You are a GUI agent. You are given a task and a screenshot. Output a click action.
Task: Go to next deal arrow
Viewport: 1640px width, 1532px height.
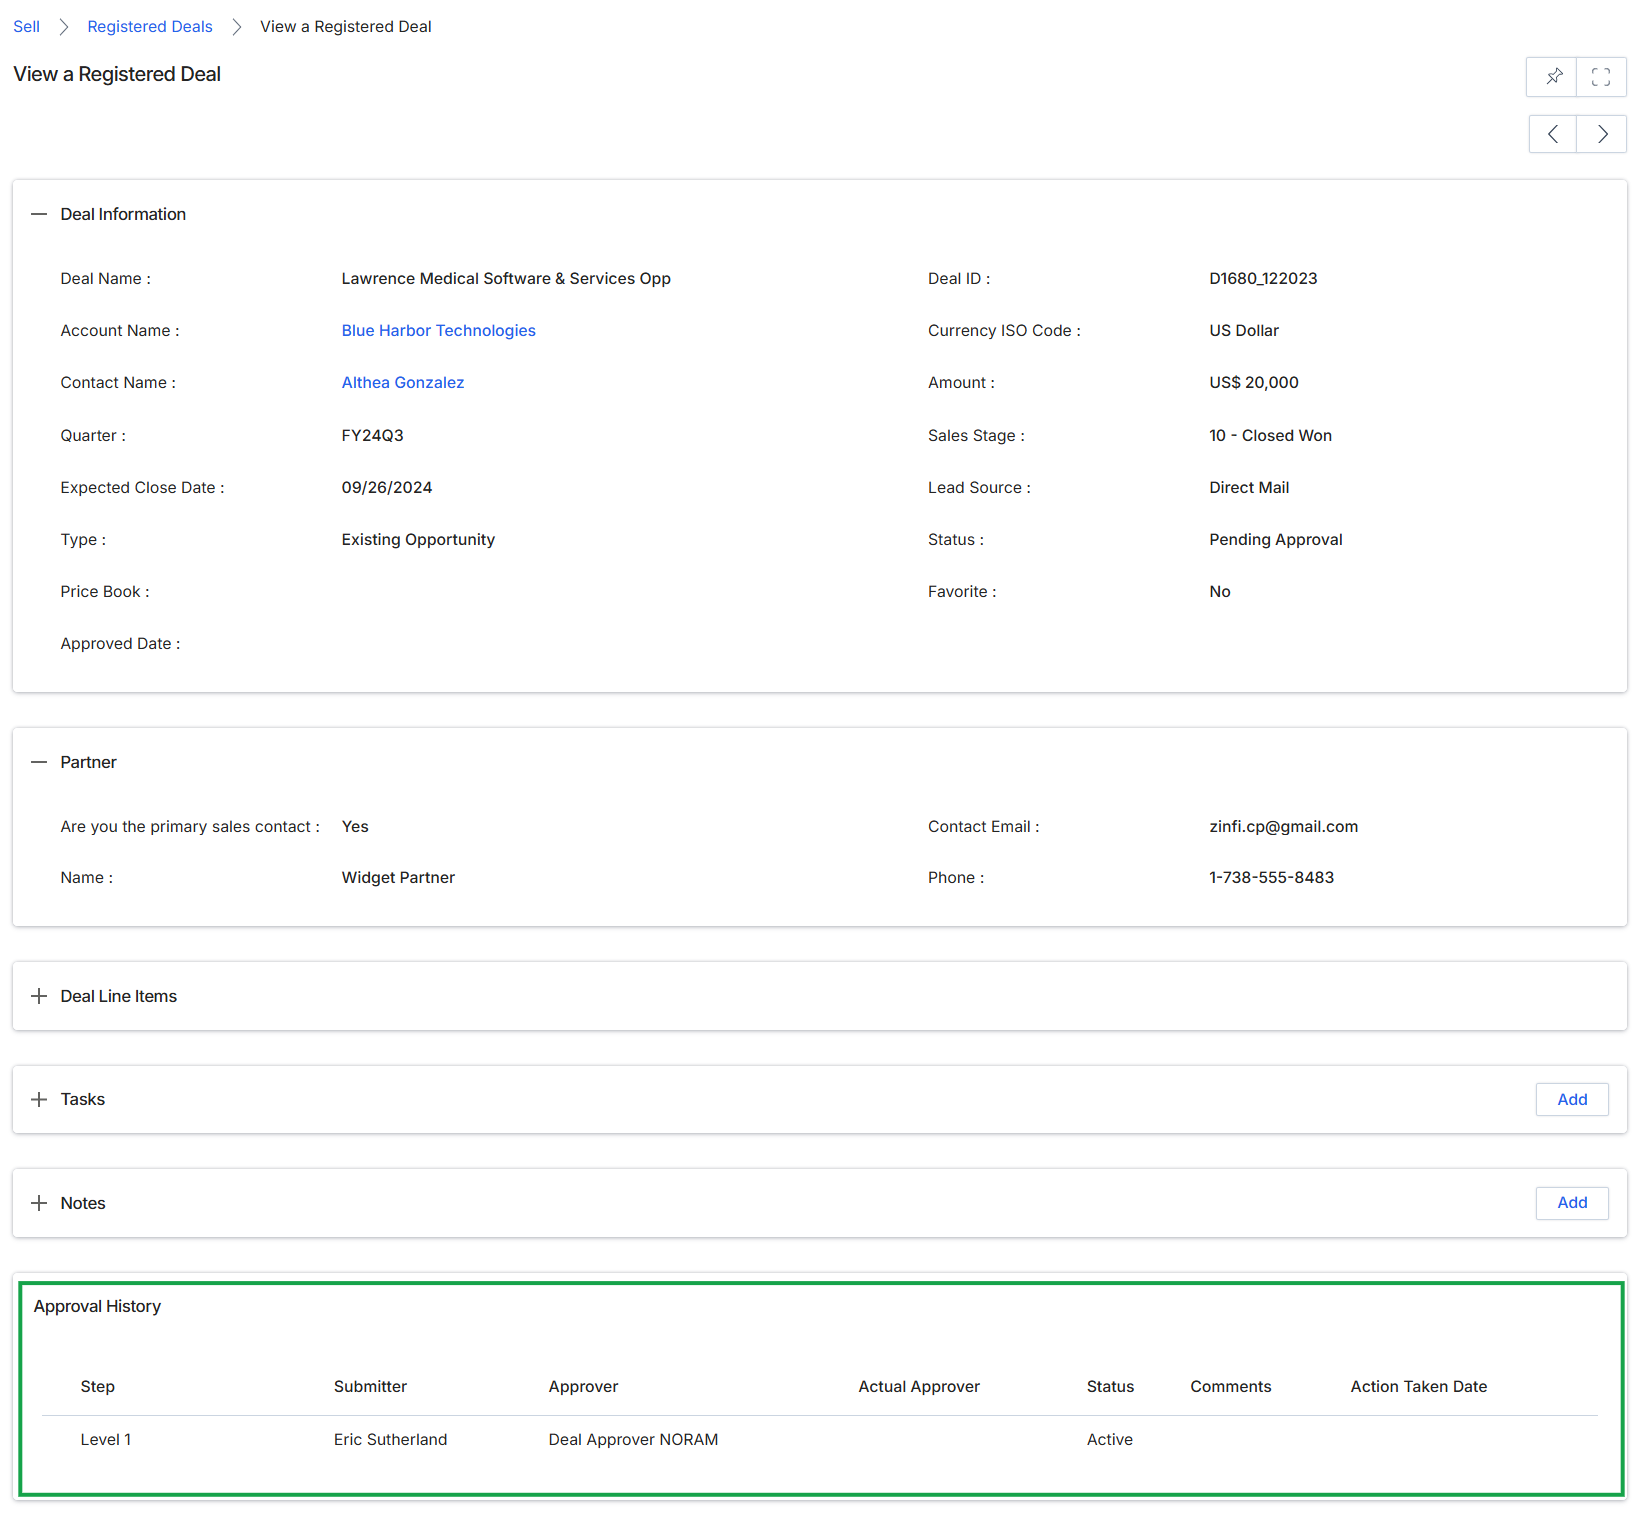pyautogui.click(x=1602, y=134)
